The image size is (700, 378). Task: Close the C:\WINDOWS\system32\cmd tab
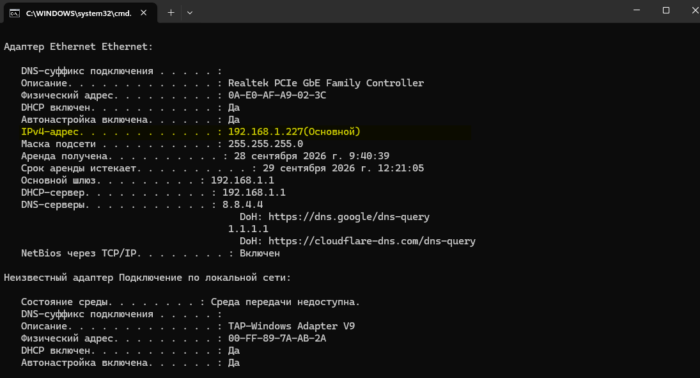(143, 13)
